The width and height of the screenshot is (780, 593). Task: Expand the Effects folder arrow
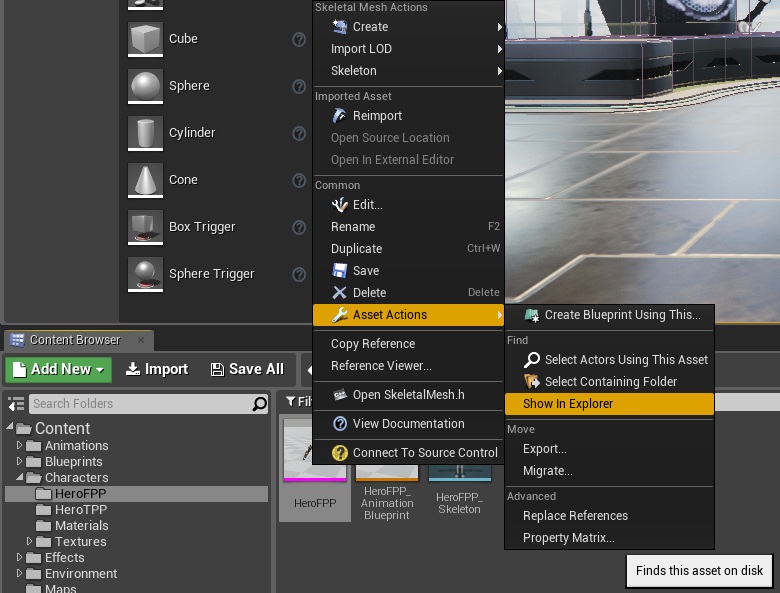click(x=19, y=557)
